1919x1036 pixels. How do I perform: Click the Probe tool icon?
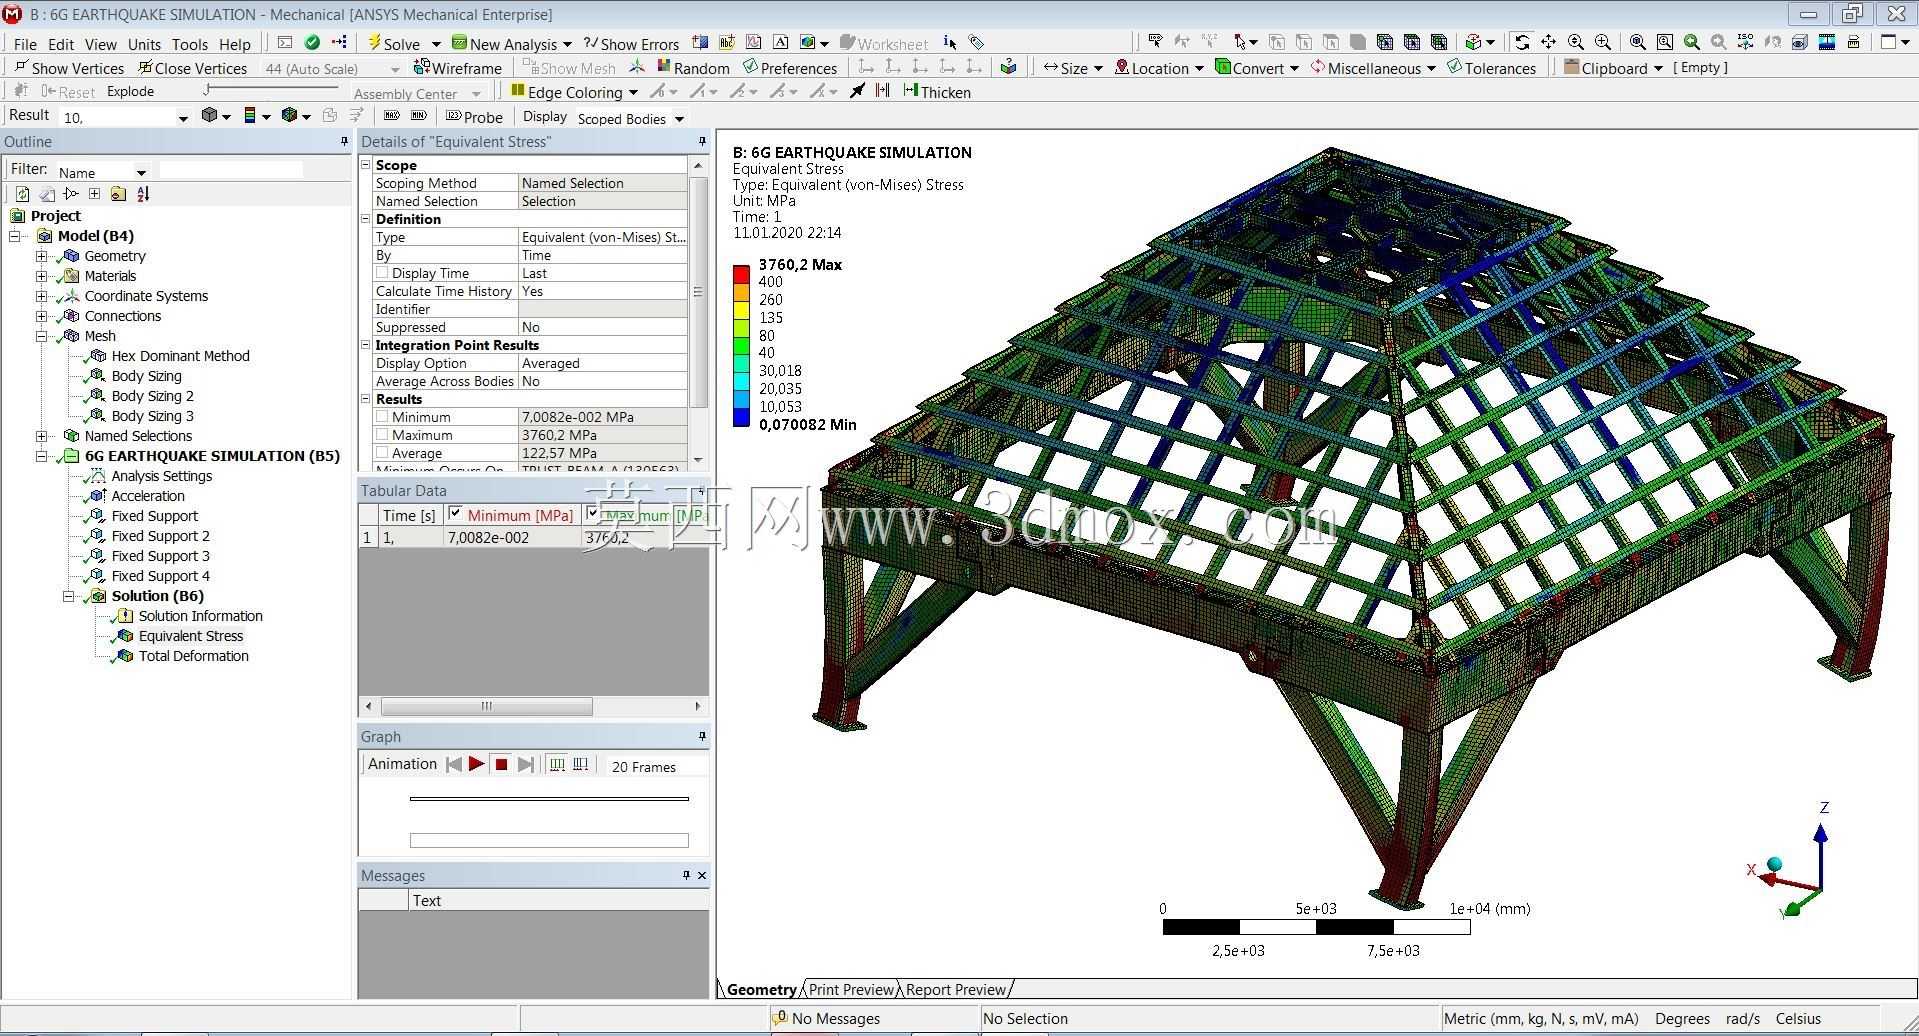pos(453,116)
